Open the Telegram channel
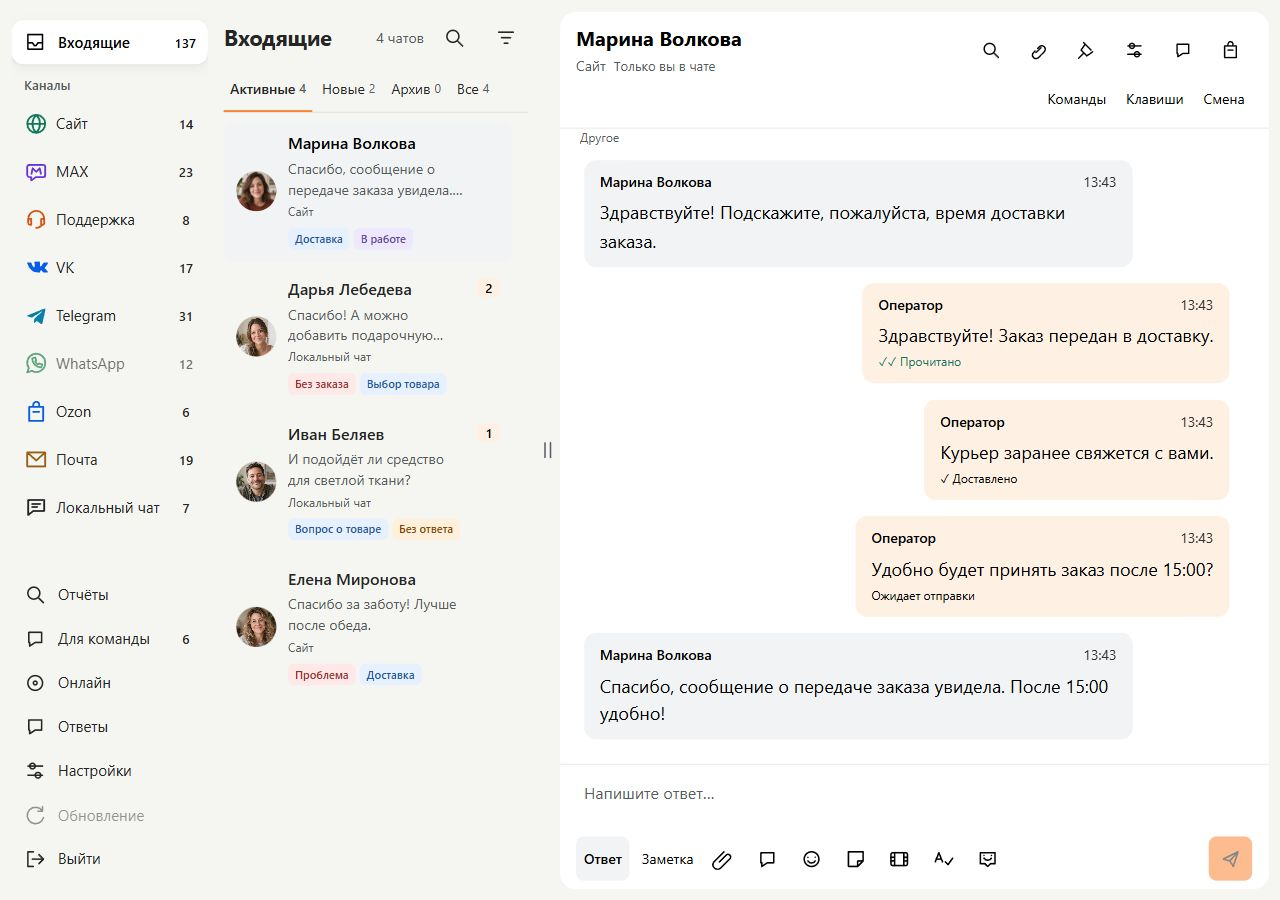Screen dimensions: 1280x900 [x=110, y=316]
